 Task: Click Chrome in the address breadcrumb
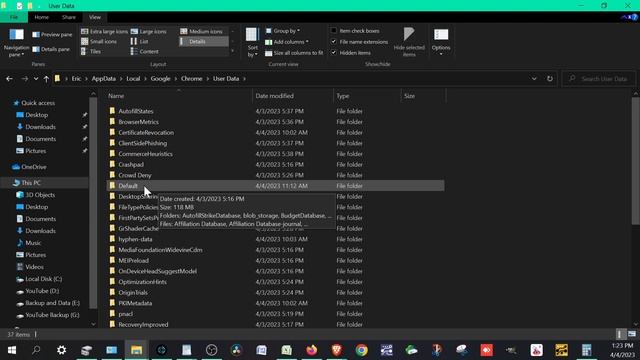(x=191, y=79)
